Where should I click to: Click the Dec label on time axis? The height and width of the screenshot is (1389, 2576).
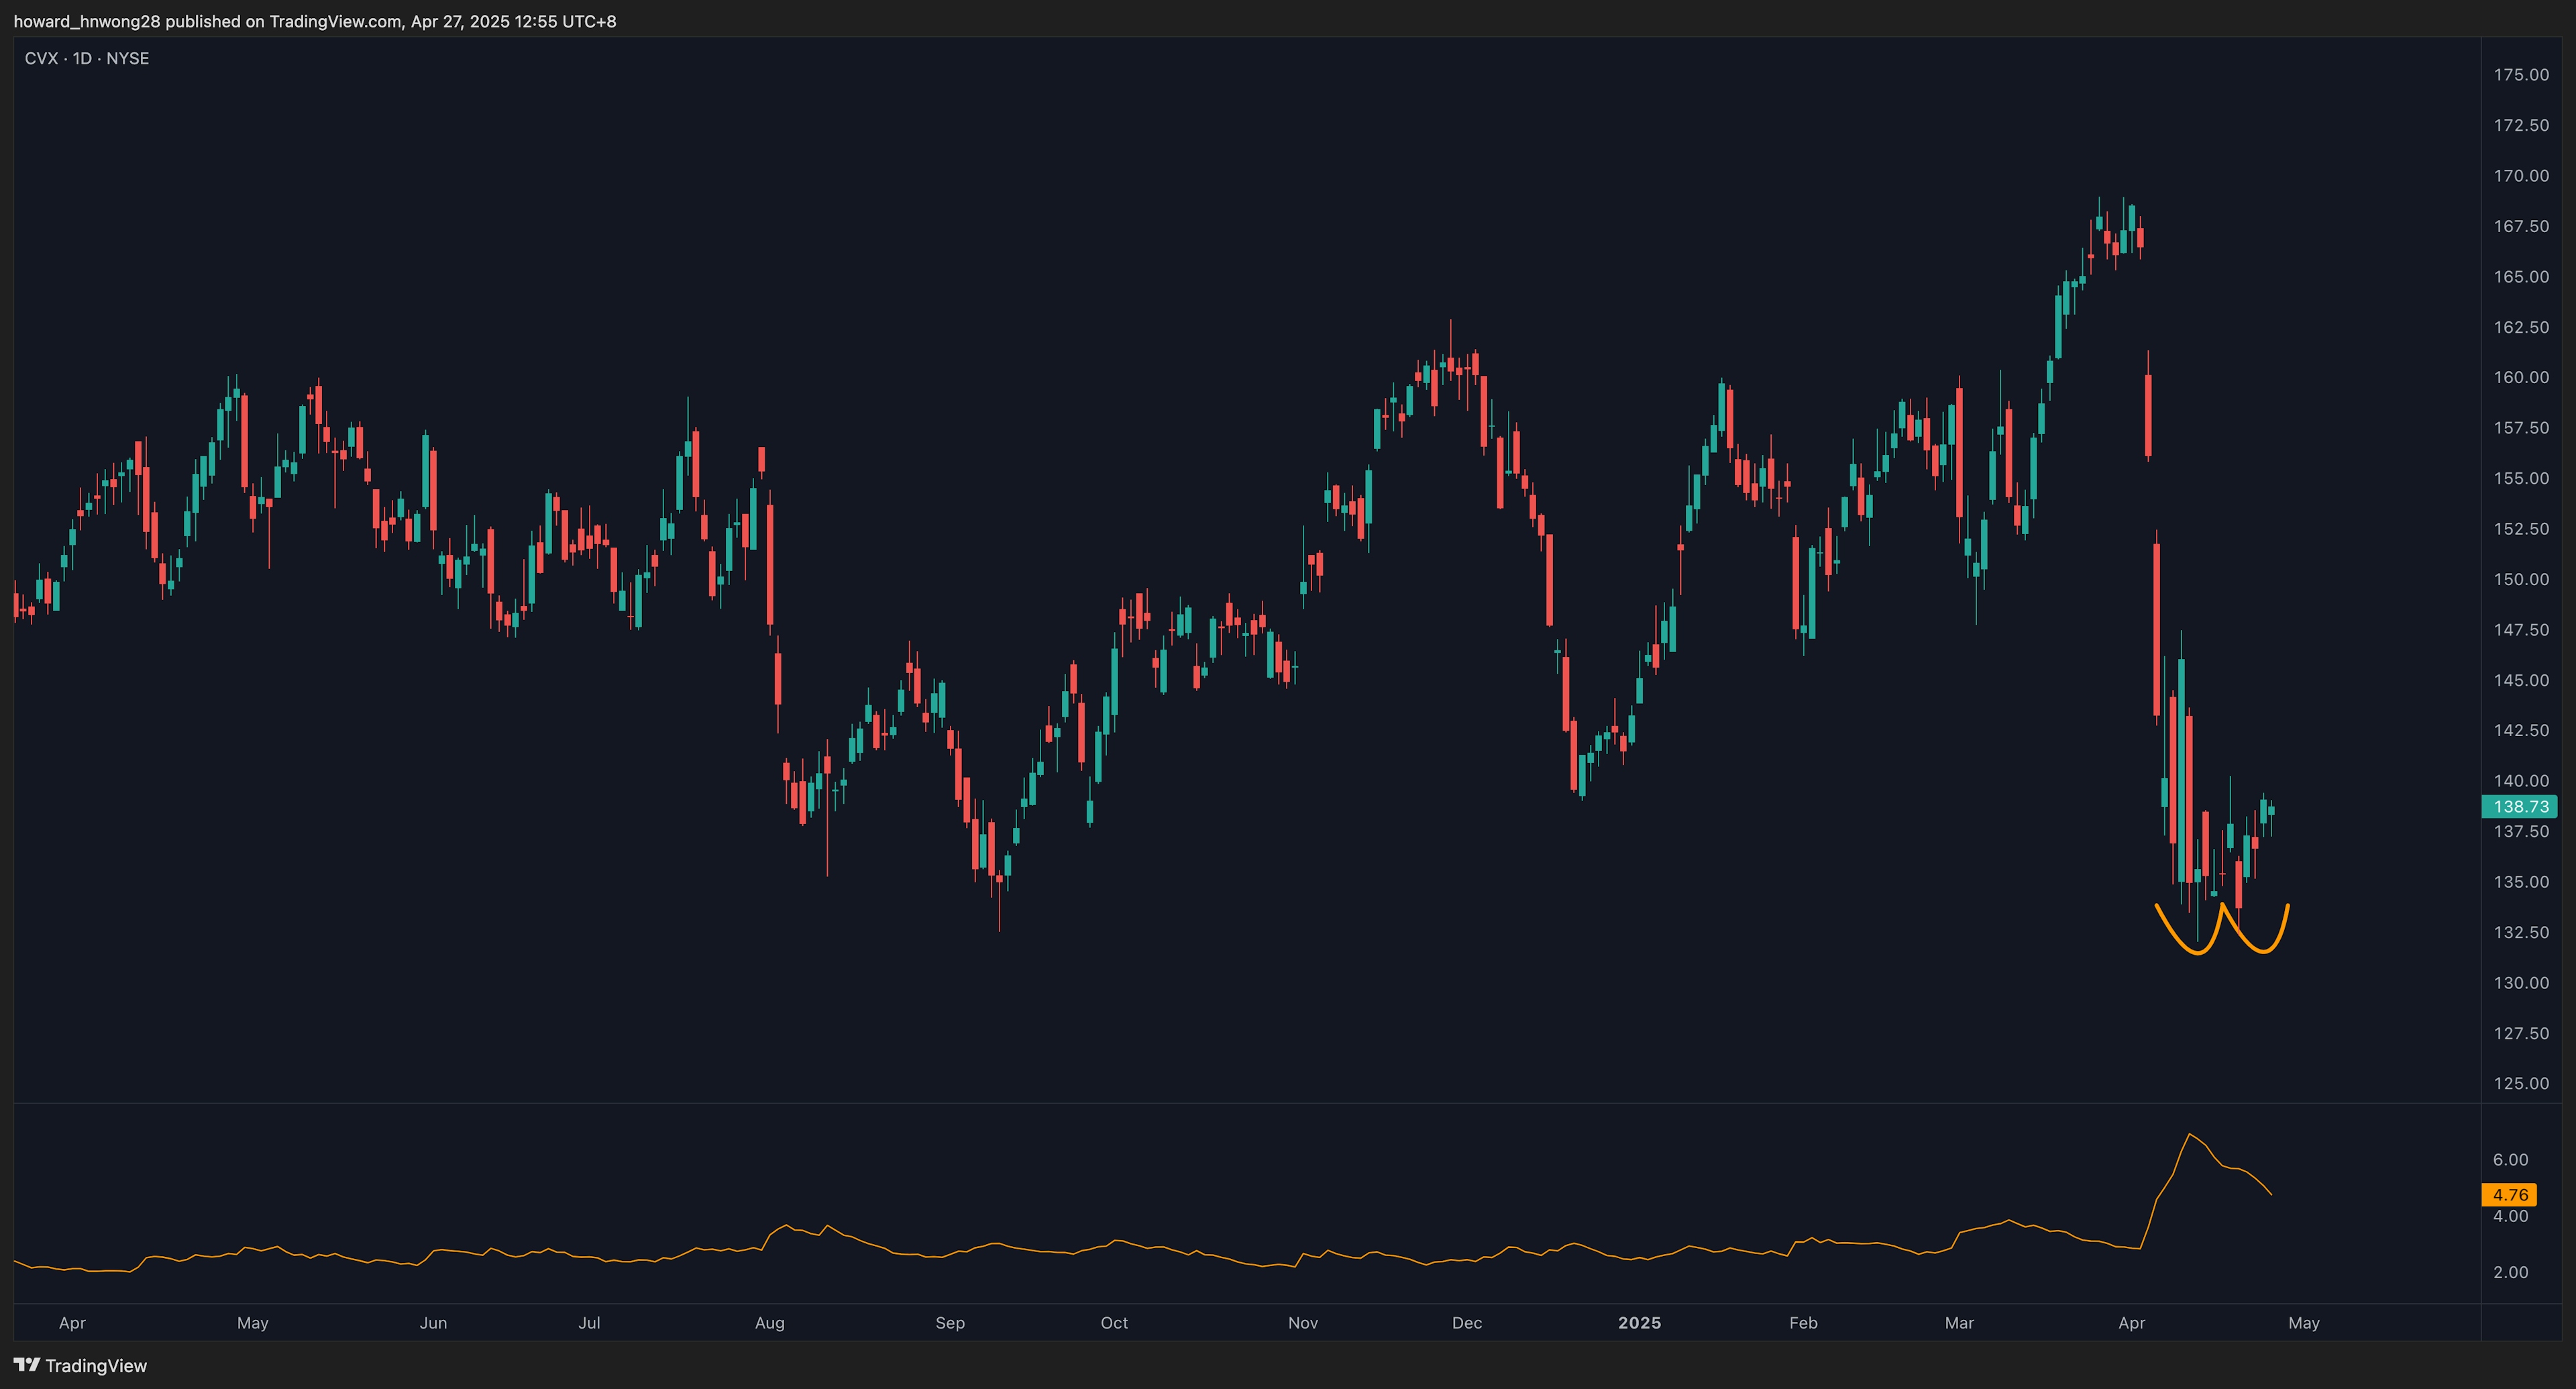tap(1466, 1322)
